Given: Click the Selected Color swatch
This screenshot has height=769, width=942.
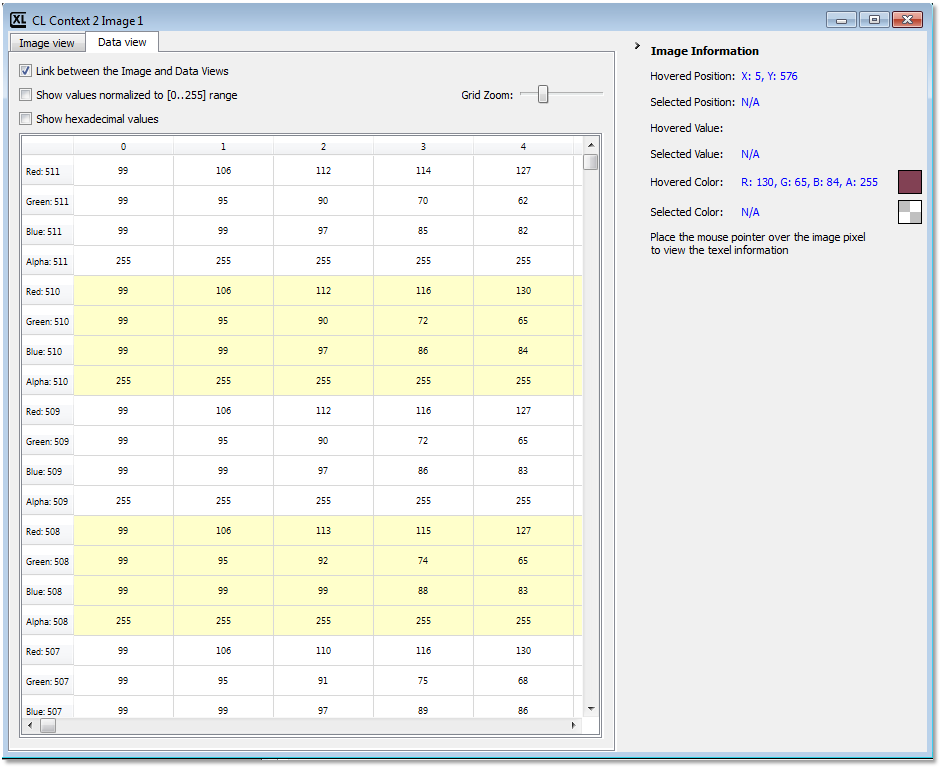Looking at the screenshot, I should click(x=910, y=212).
